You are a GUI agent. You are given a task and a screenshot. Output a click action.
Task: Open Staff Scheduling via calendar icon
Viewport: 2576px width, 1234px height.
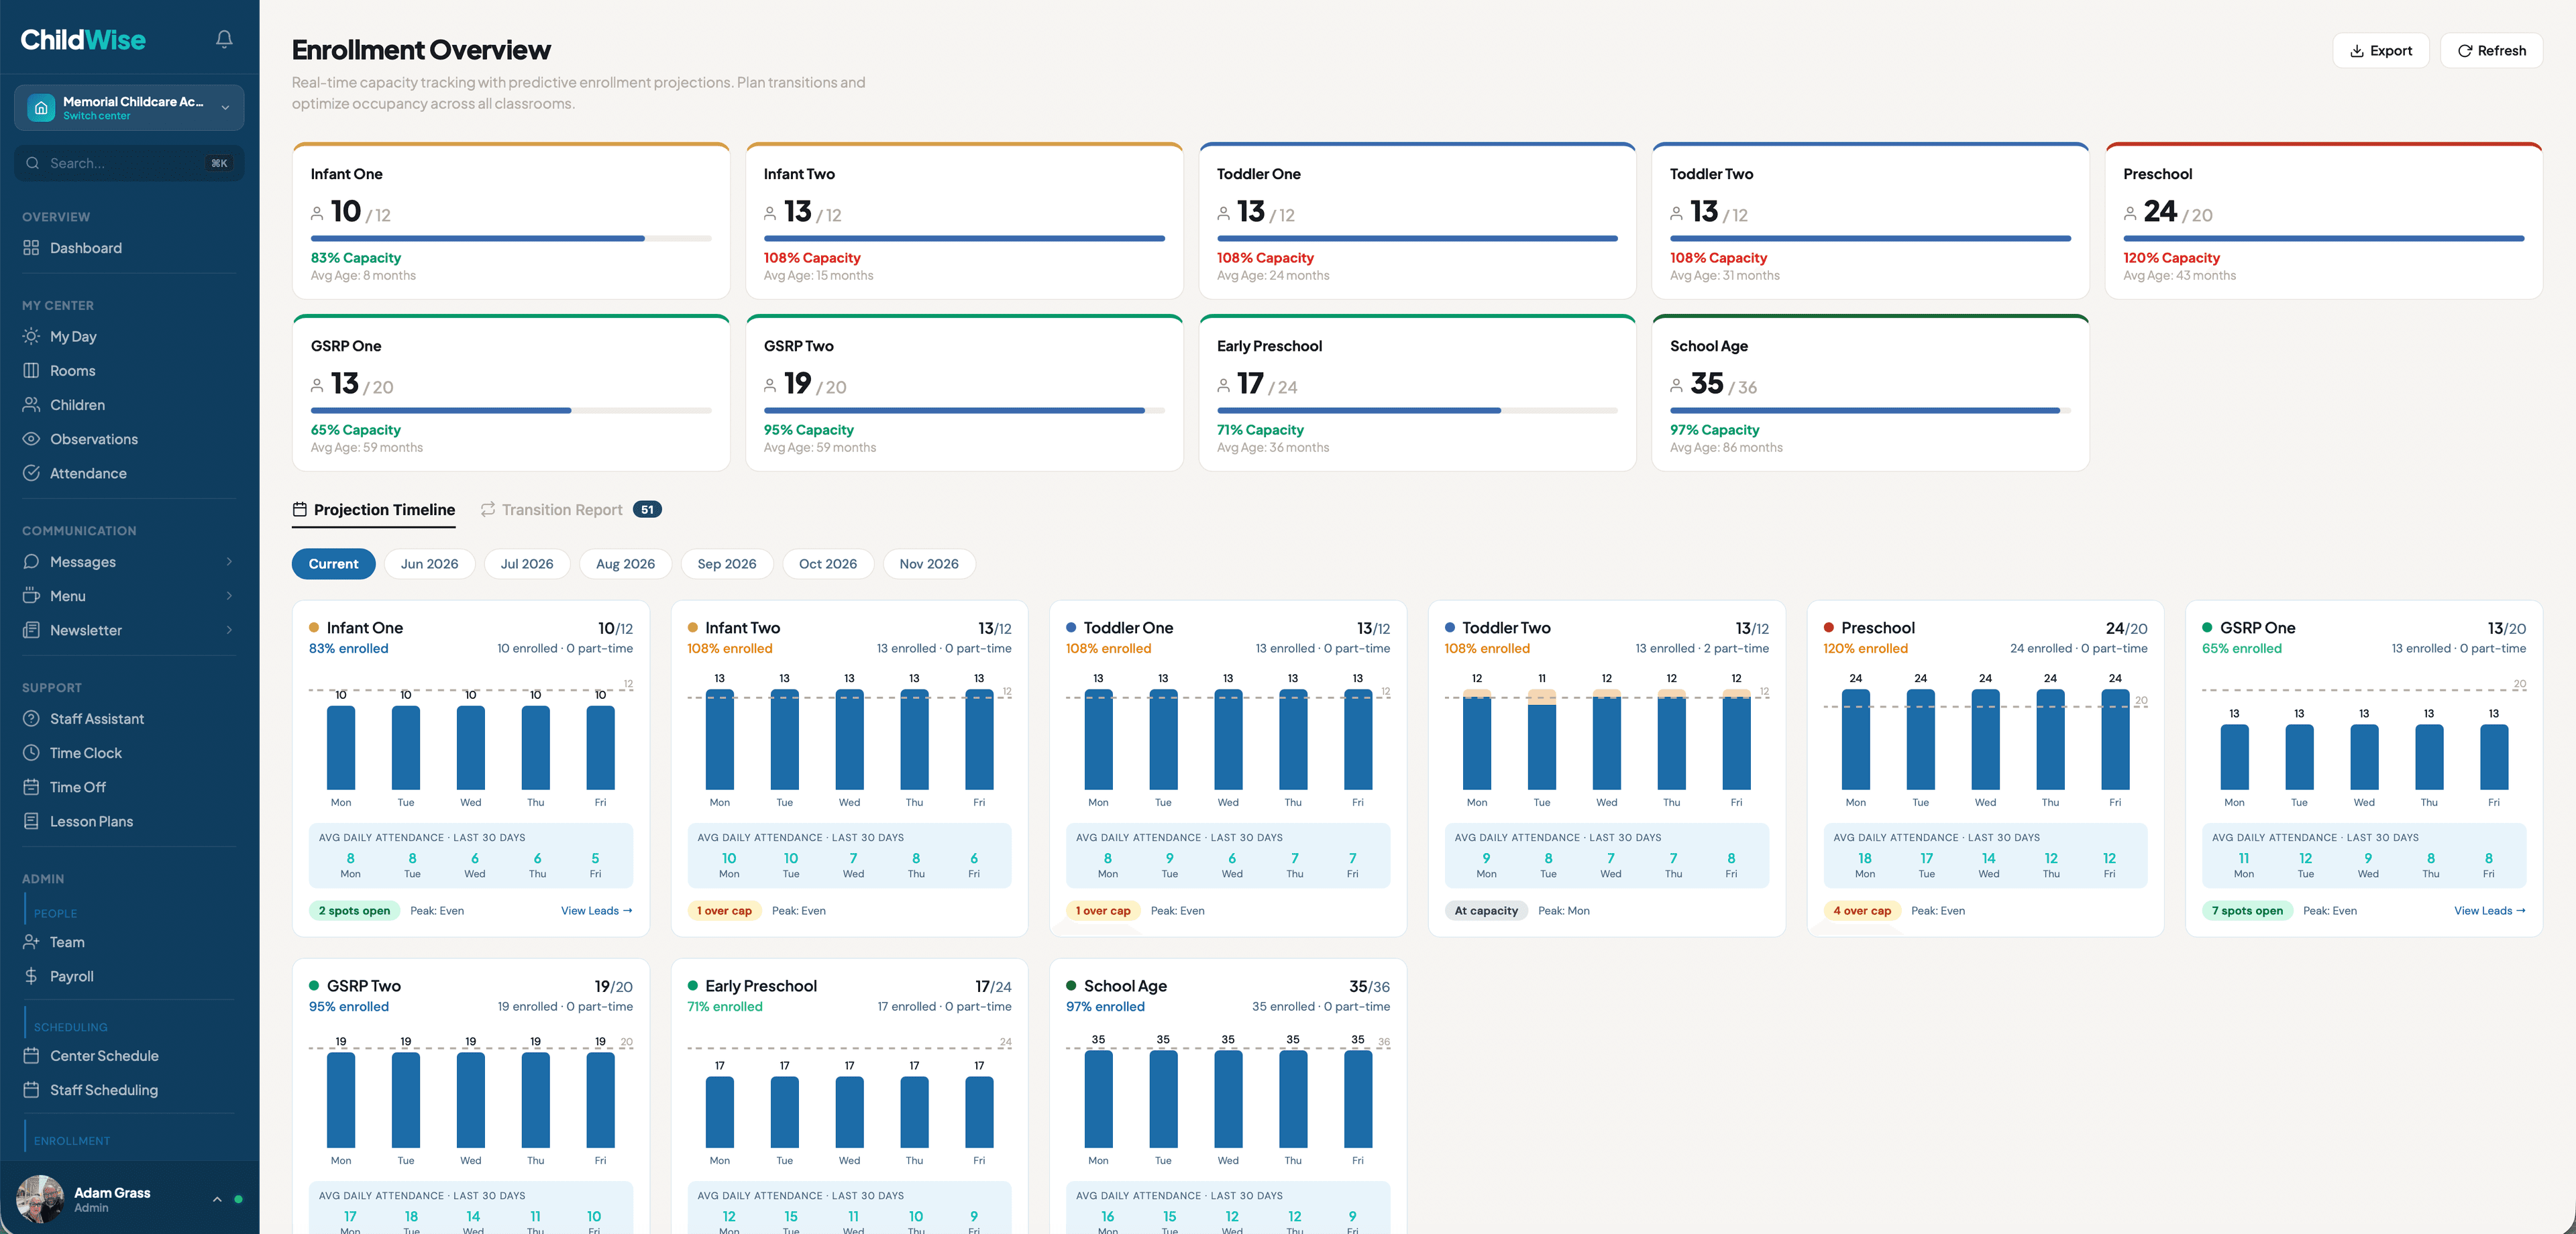(31, 1090)
